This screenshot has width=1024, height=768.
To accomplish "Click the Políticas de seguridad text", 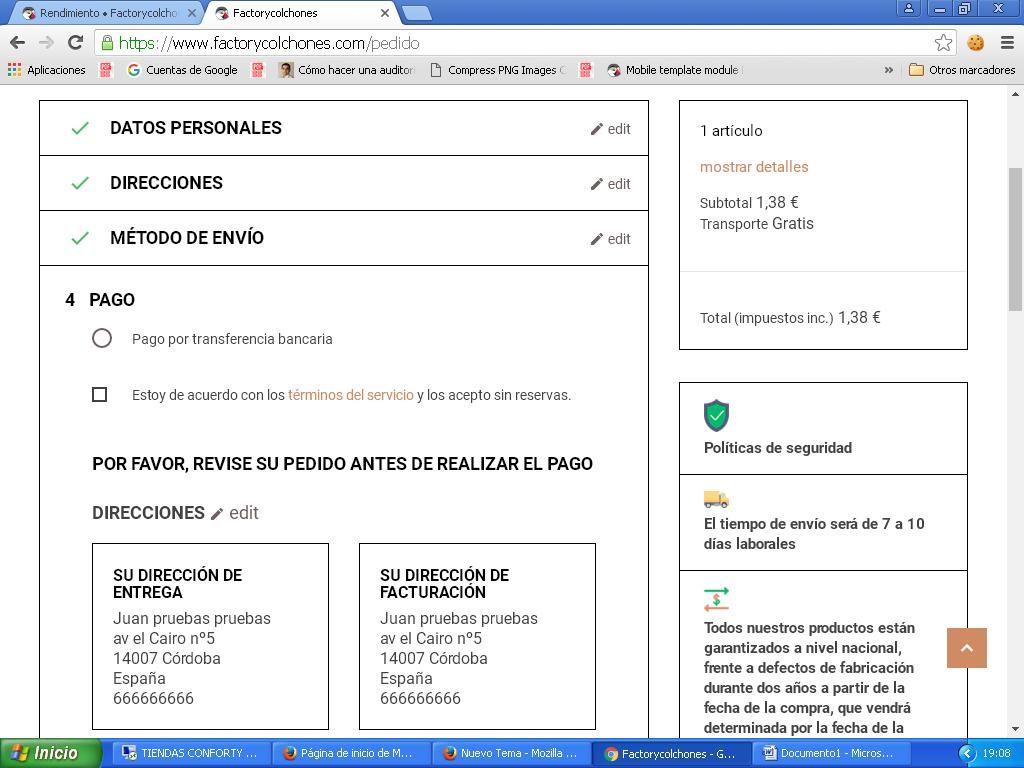I will pyautogui.click(x=778, y=448).
